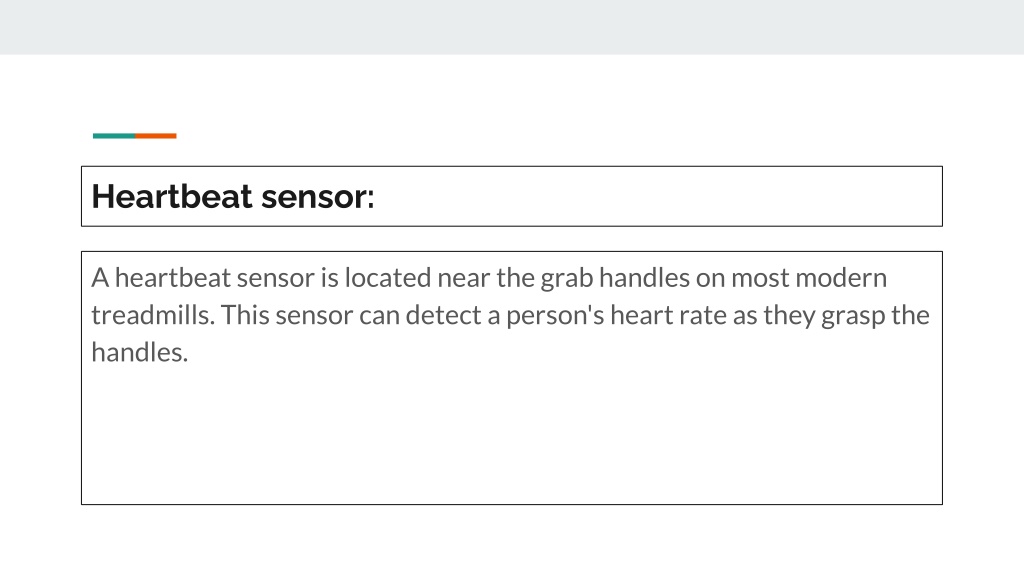This screenshot has height=576, width=1024.
Task: Place cursor on the word 'treadmills'
Action: 152,315
